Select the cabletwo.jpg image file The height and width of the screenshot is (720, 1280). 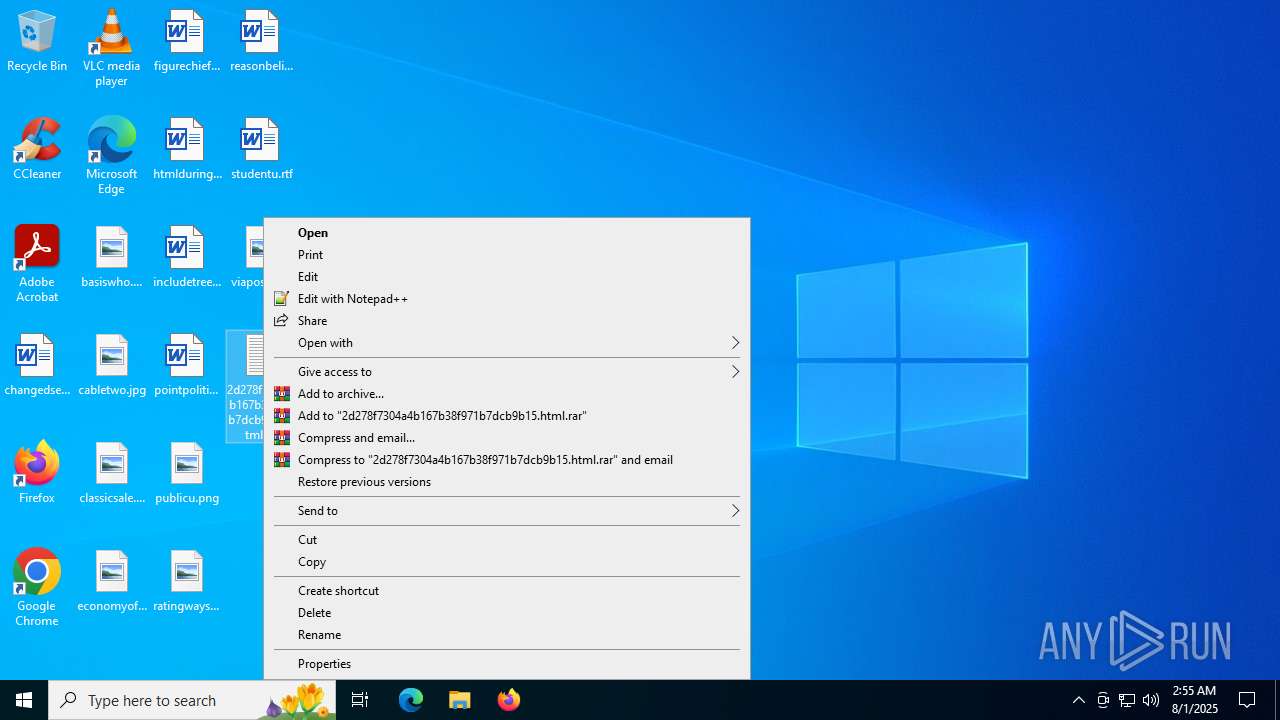coord(111,366)
